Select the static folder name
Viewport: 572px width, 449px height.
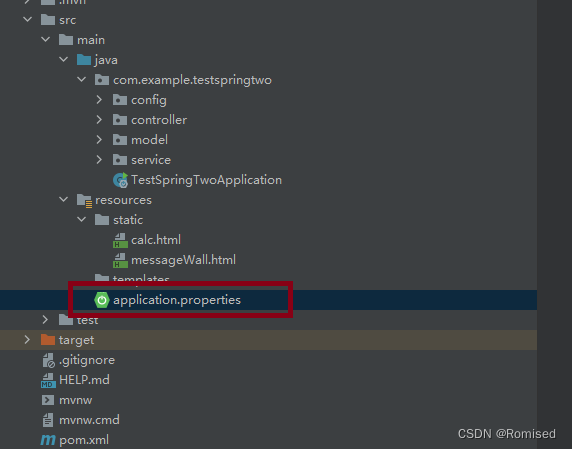[128, 220]
